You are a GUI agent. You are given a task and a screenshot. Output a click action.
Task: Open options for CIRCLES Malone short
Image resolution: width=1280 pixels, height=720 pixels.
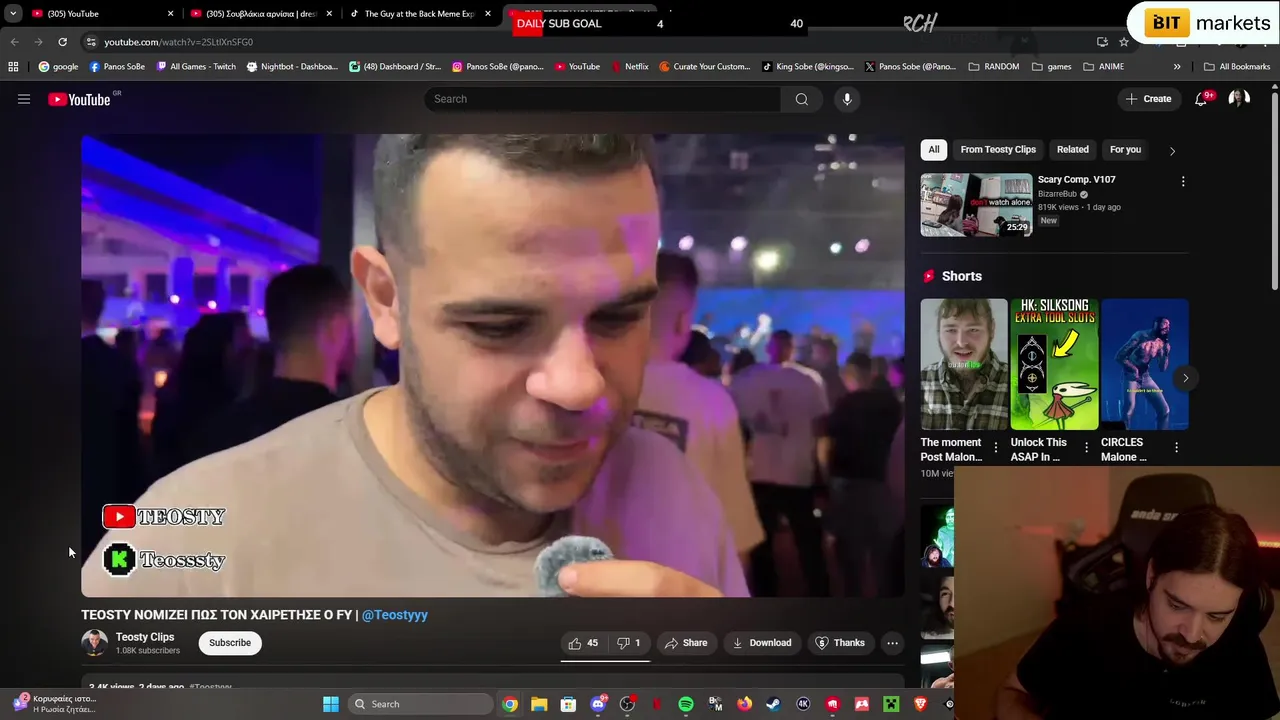(x=1176, y=447)
